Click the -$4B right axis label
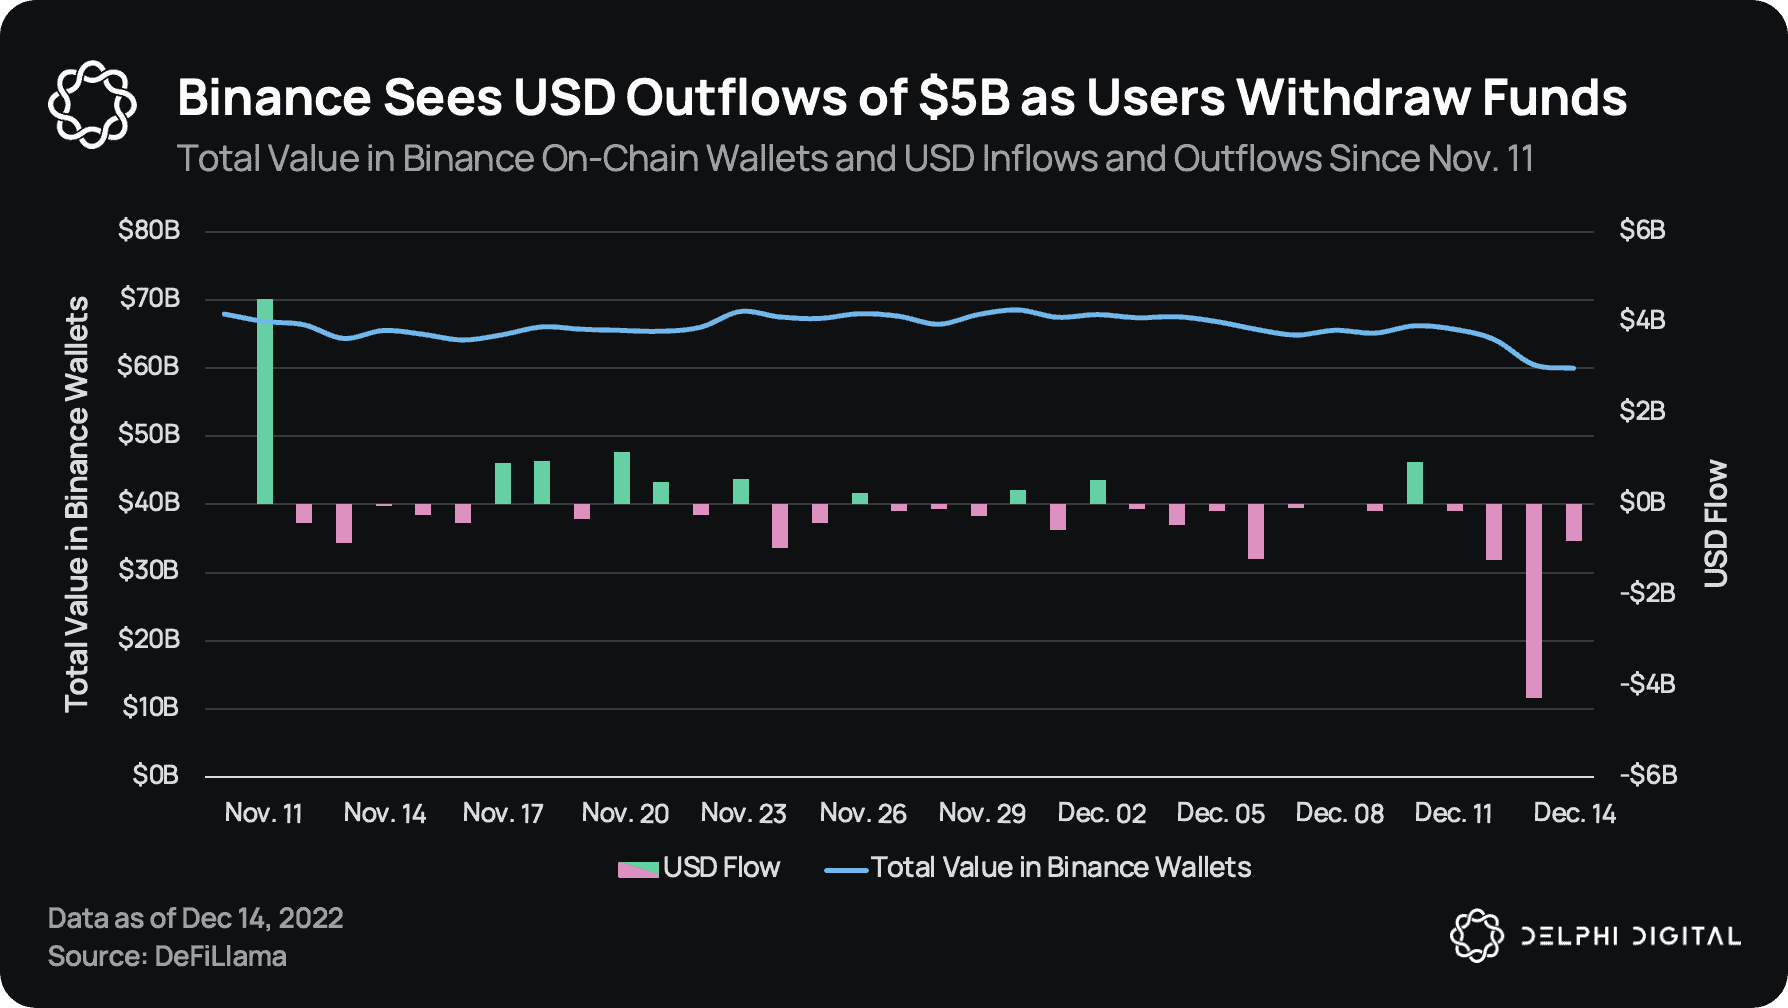The image size is (1788, 1008). [x=1647, y=684]
